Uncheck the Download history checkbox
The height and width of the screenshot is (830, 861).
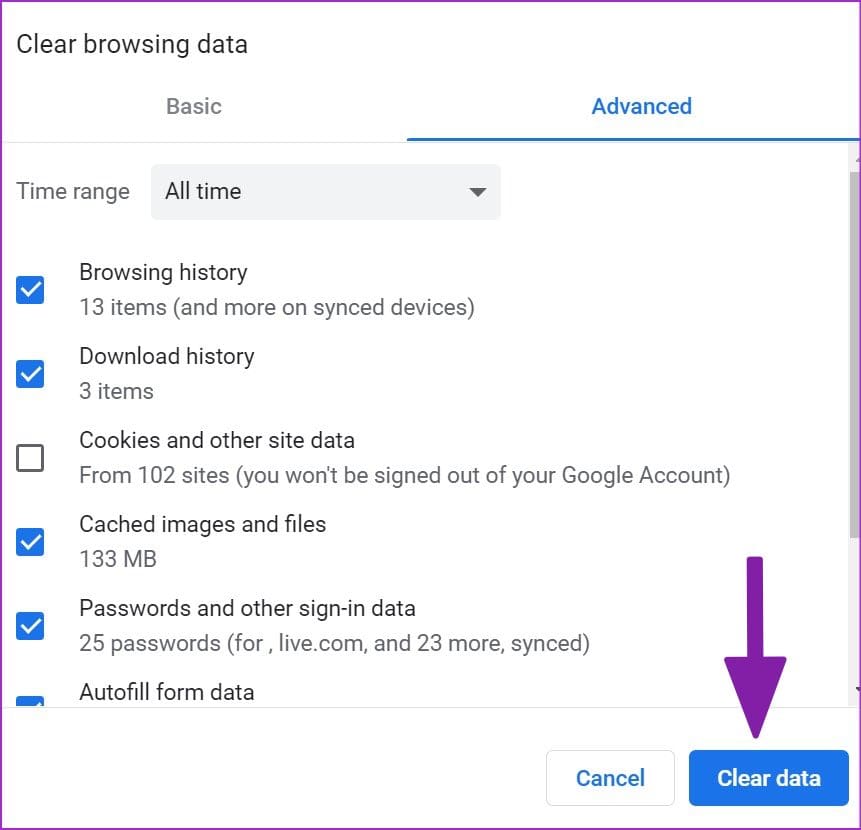30,374
